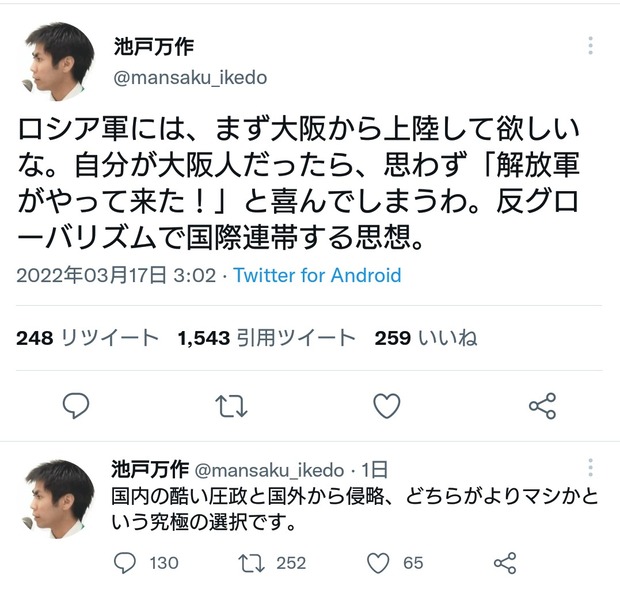
Task: View the 1,543 quote tweets
Action: pos(266,338)
